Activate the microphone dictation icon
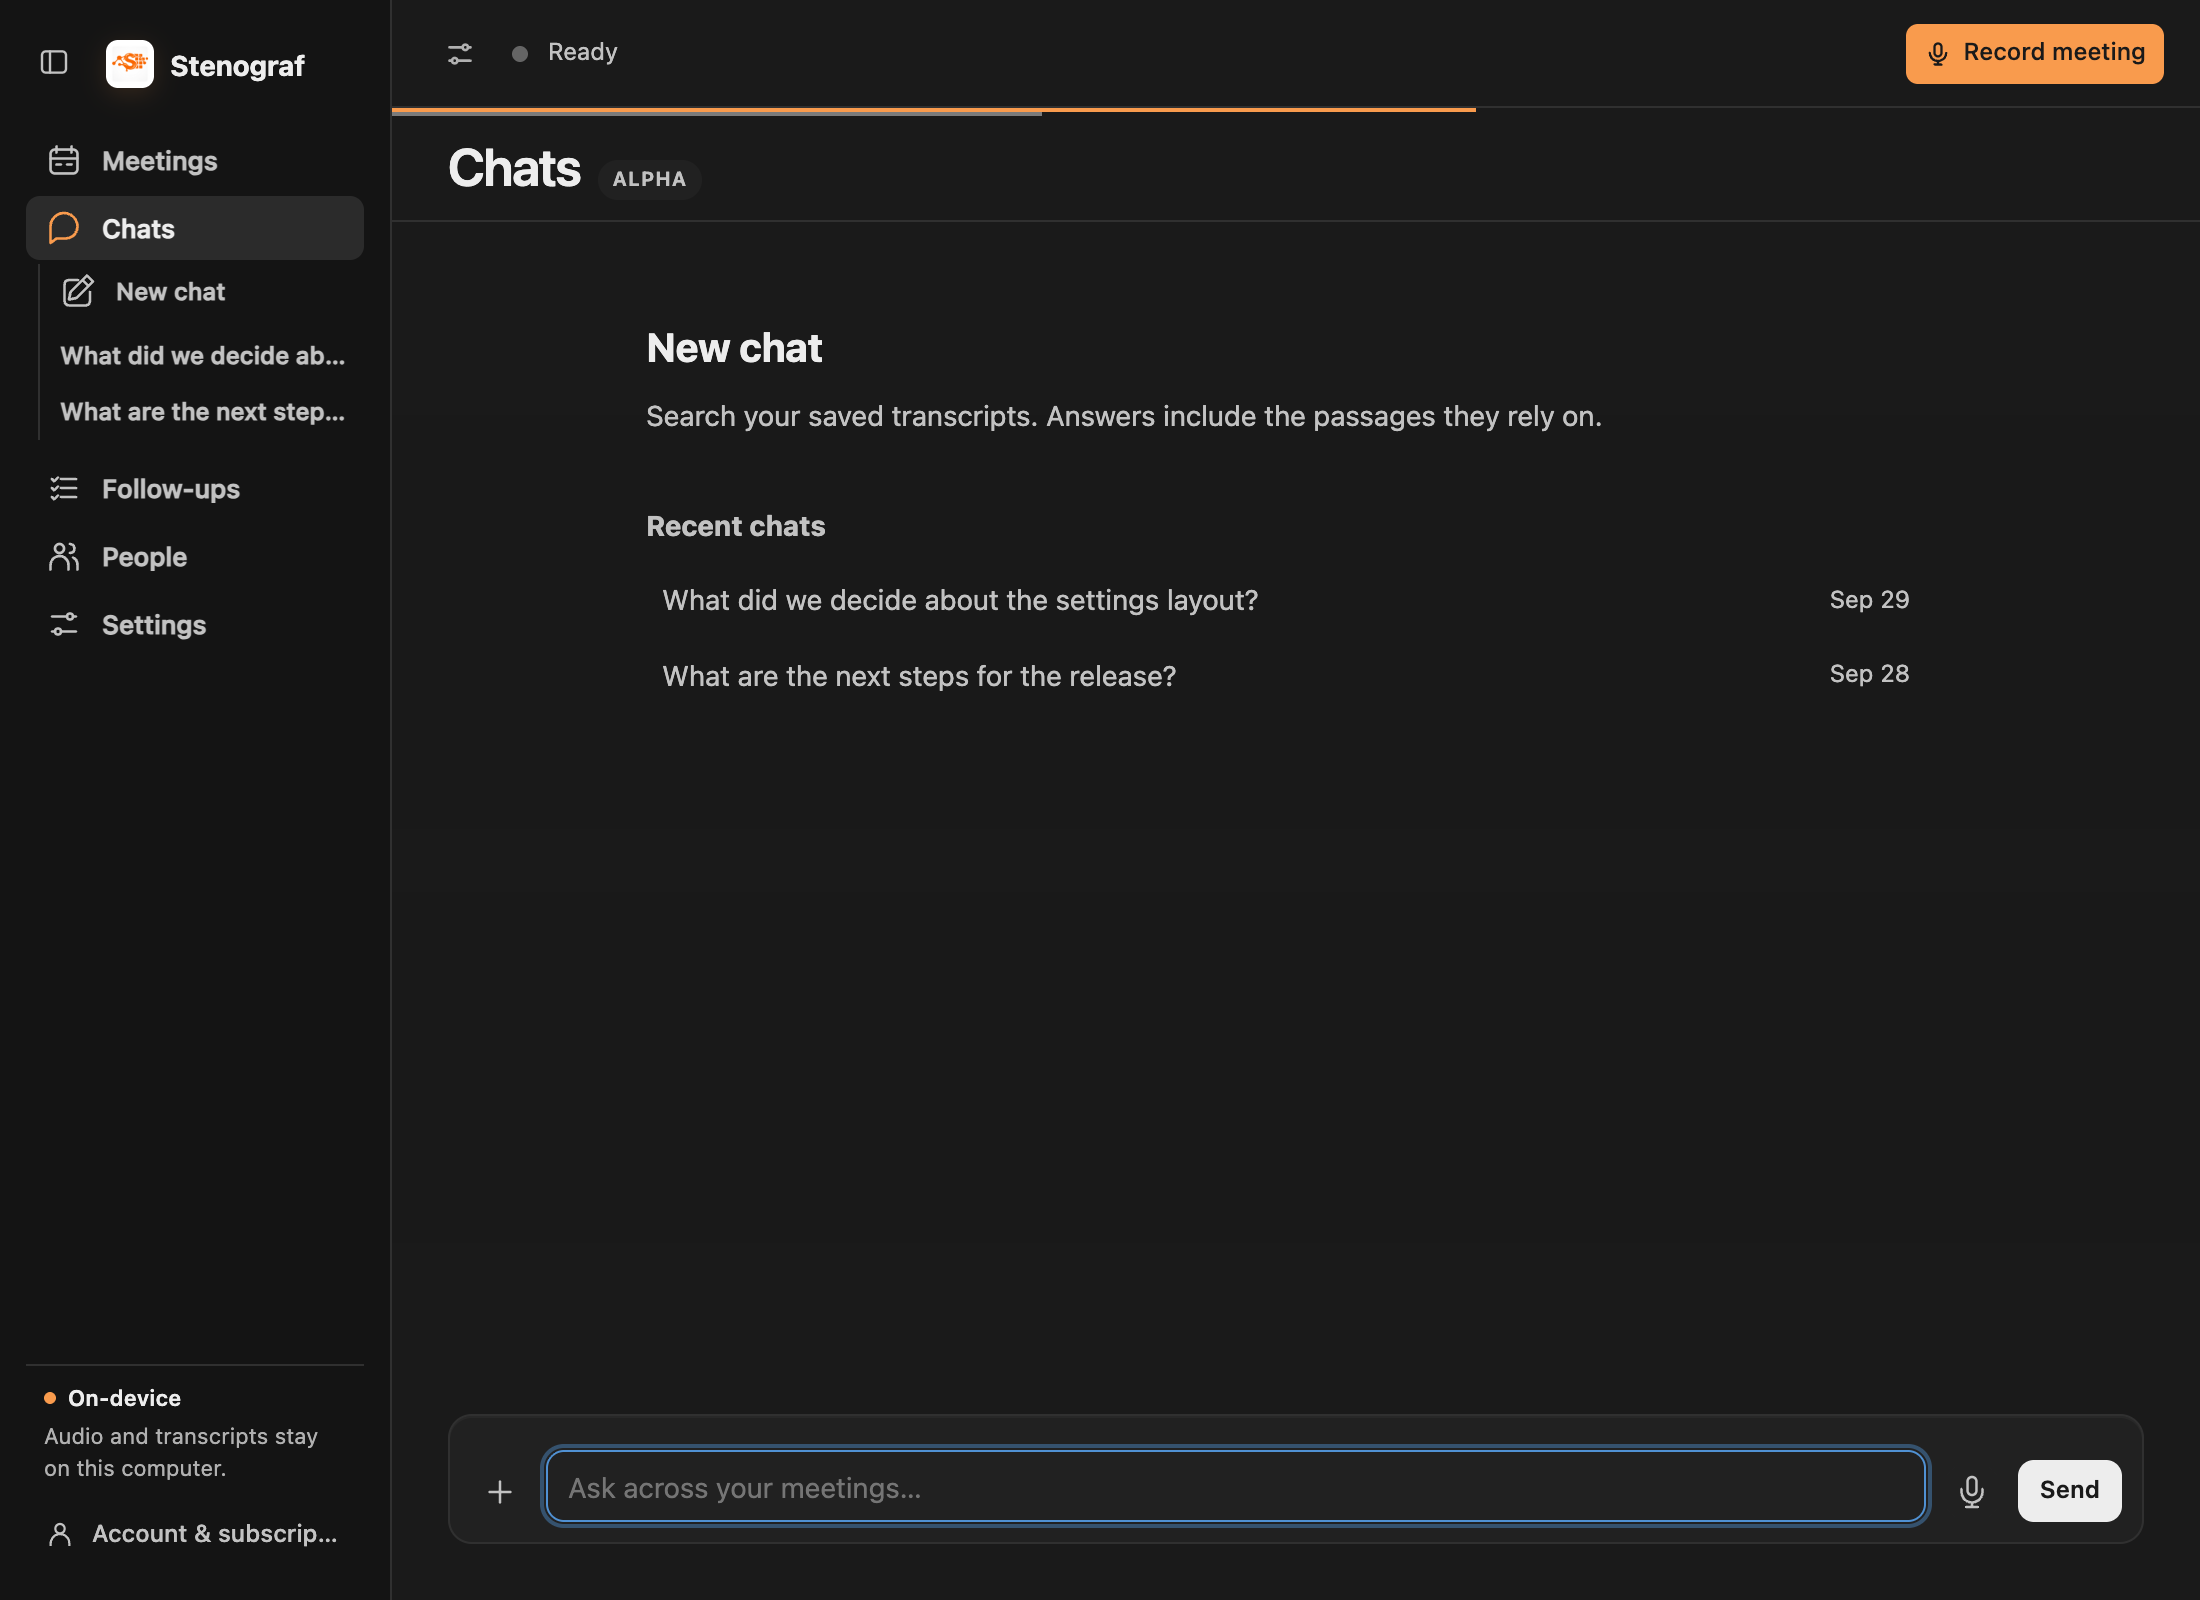The height and width of the screenshot is (1600, 2200). pyautogui.click(x=1972, y=1491)
